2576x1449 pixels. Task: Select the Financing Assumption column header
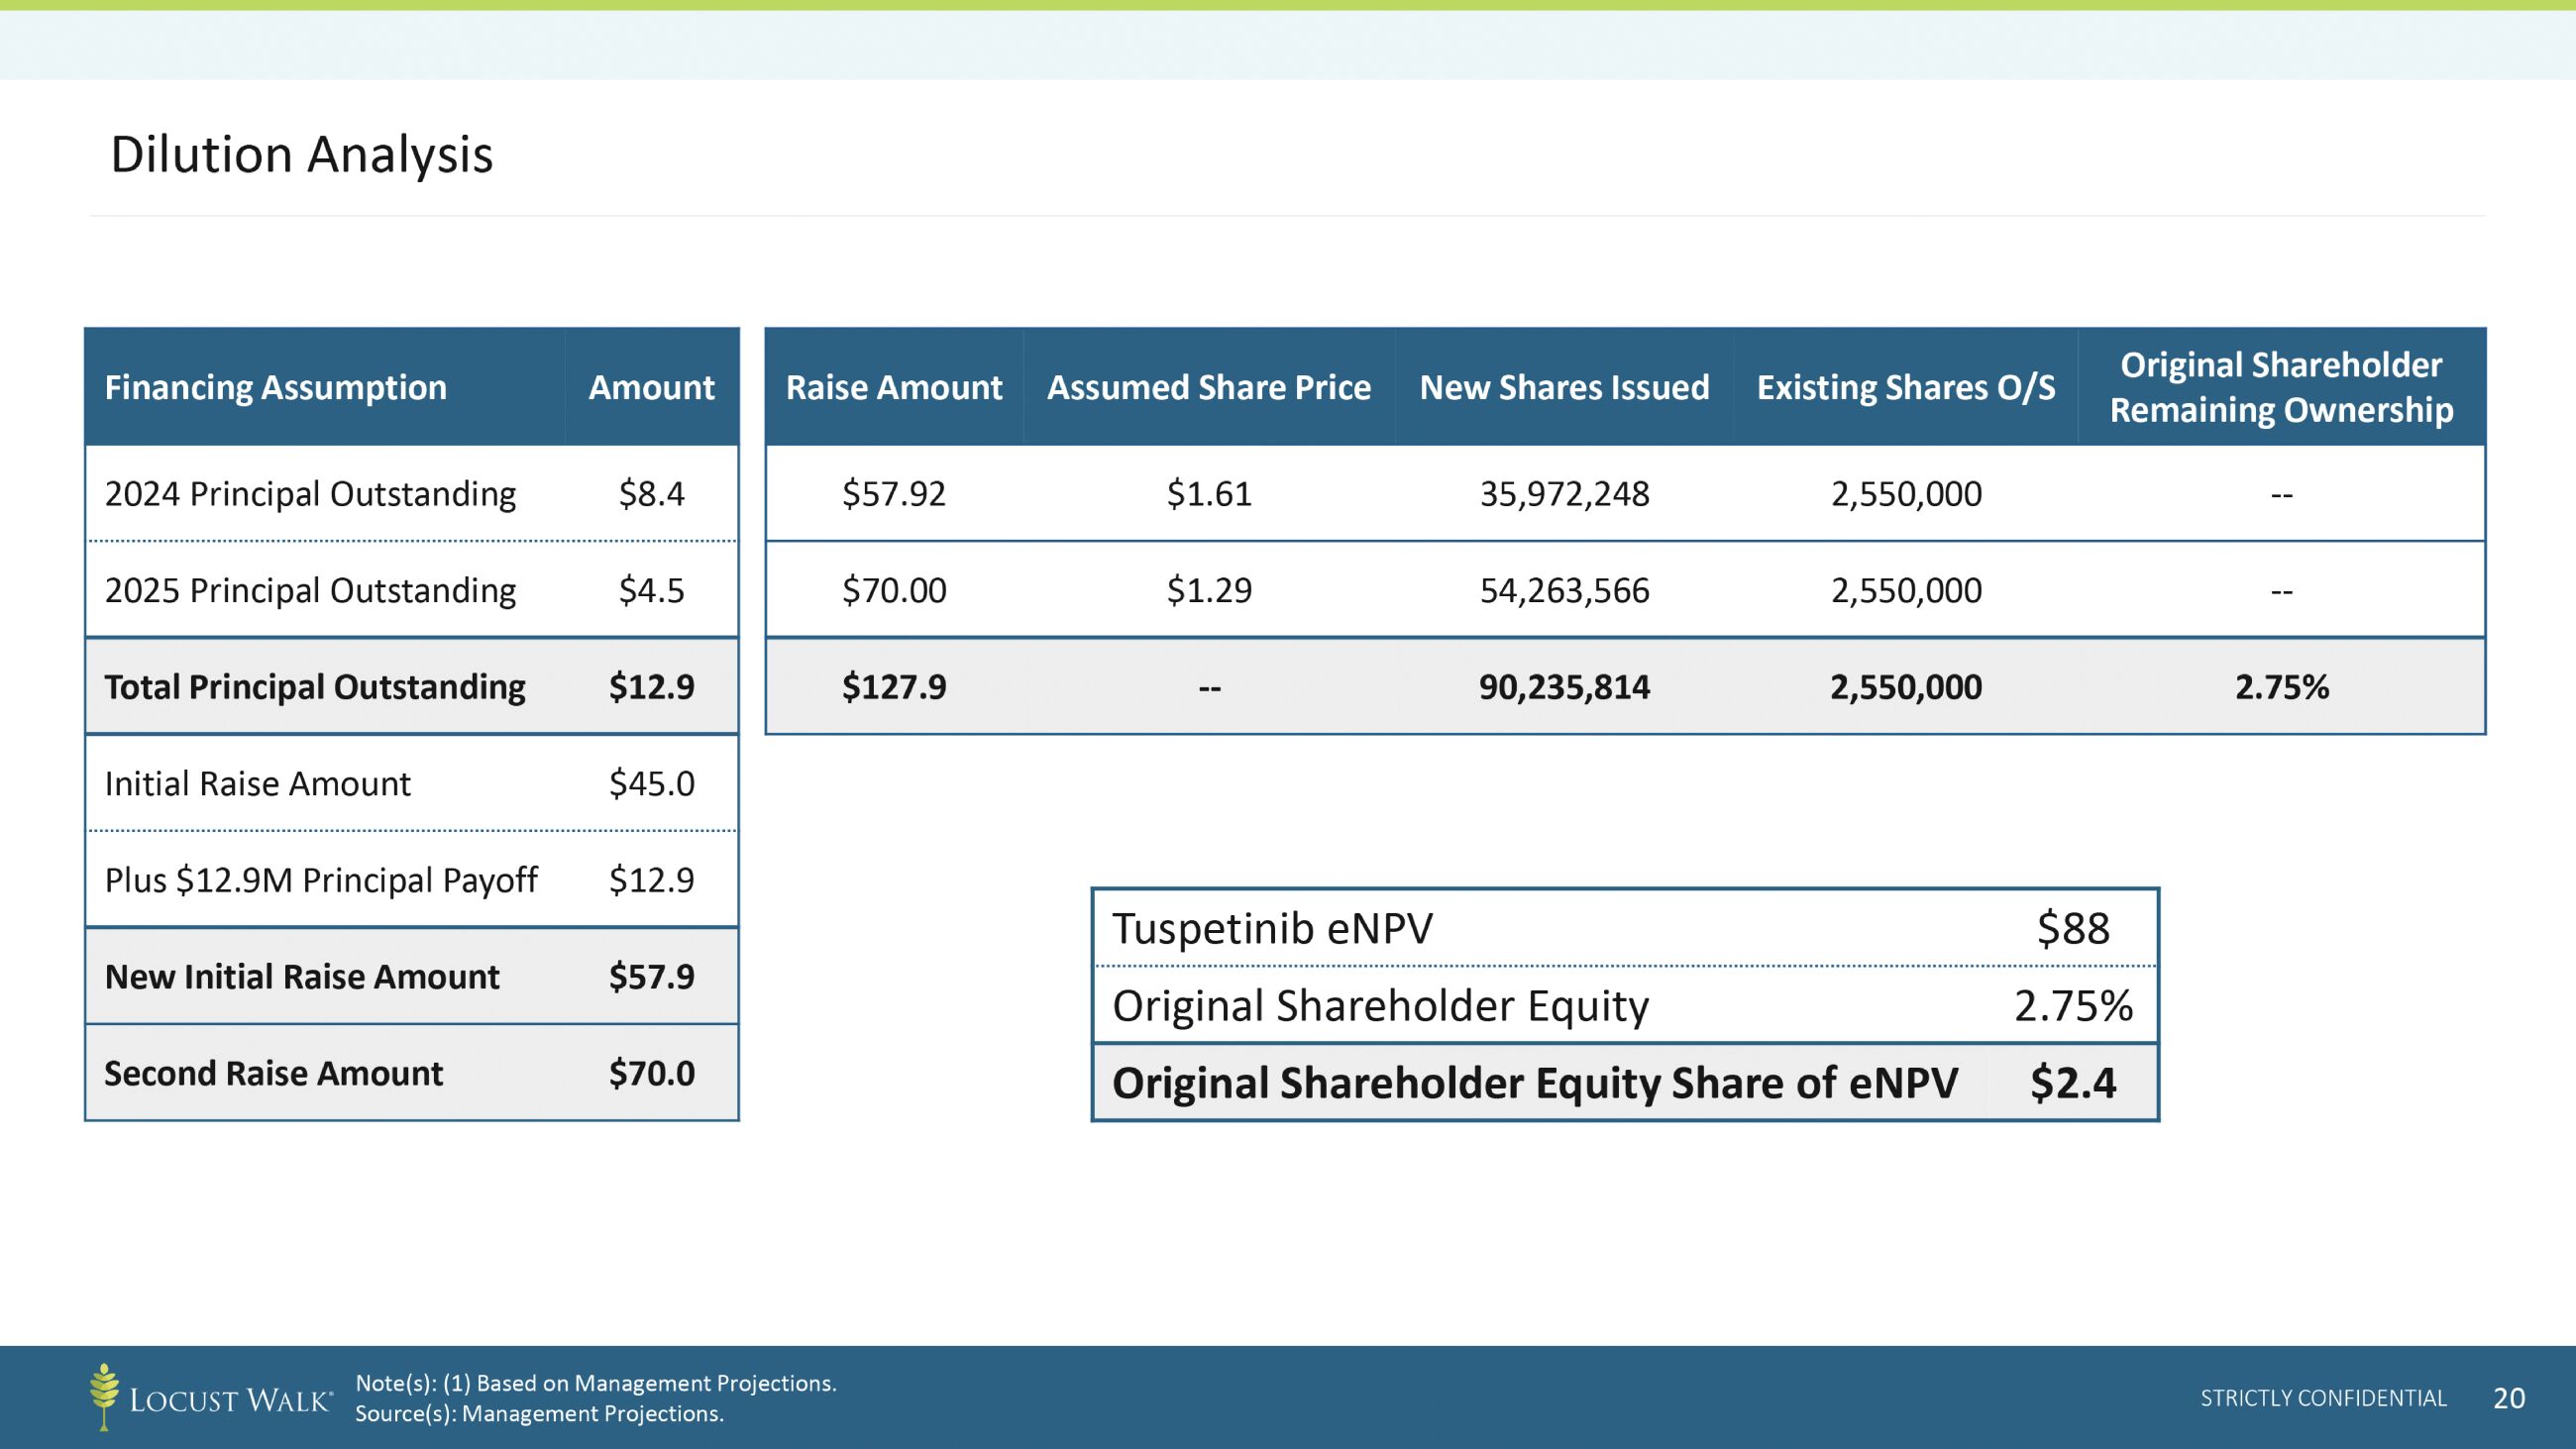click(276, 388)
